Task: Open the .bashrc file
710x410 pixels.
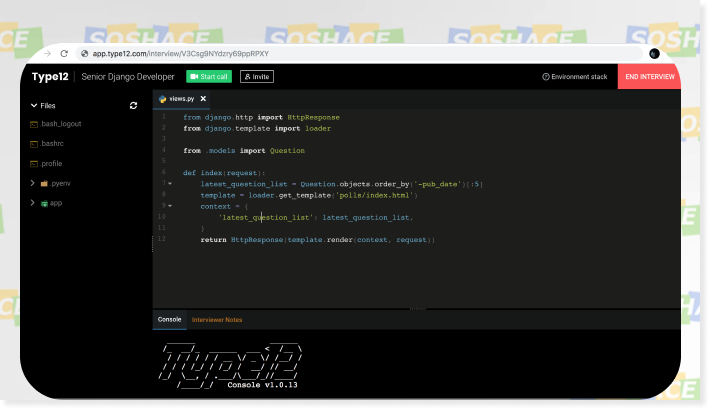Action: click(x=52, y=143)
